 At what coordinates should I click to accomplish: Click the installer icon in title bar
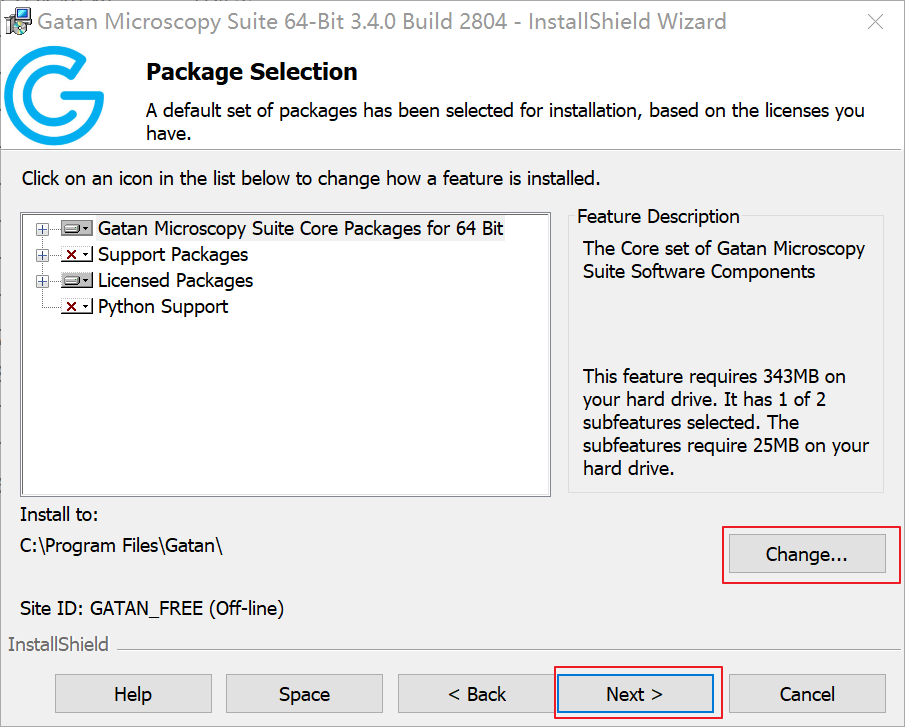pos(17,21)
